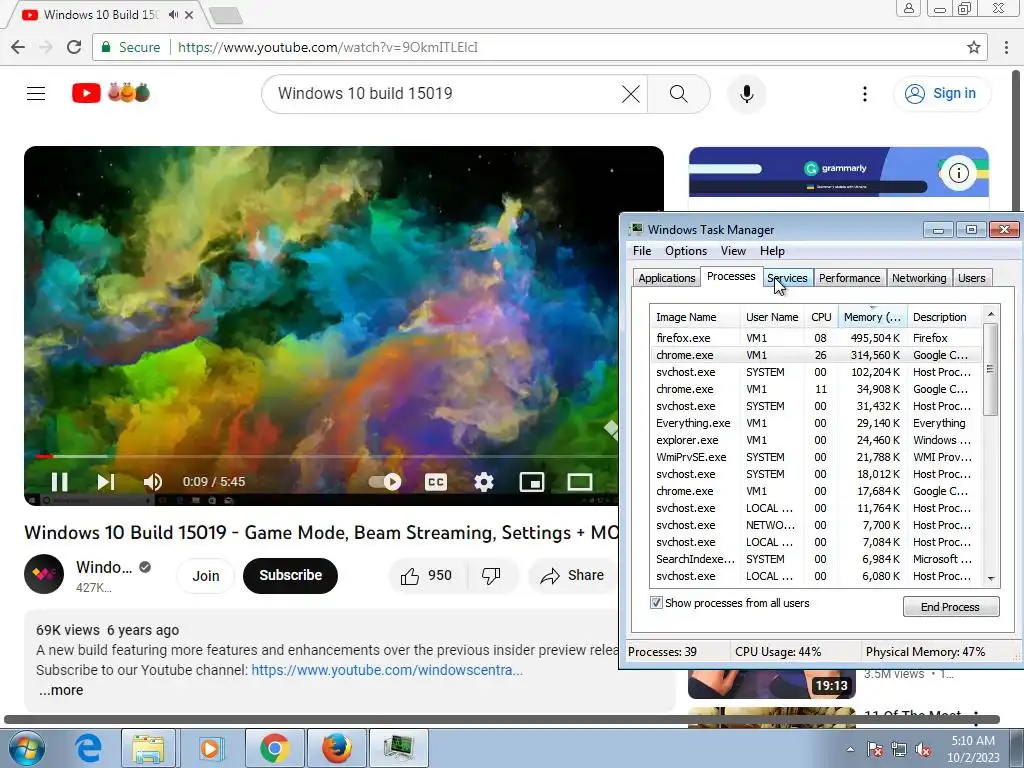Bookmark this page with the star
Image resolution: width=1024 pixels, height=768 pixels.
(x=973, y=47)
